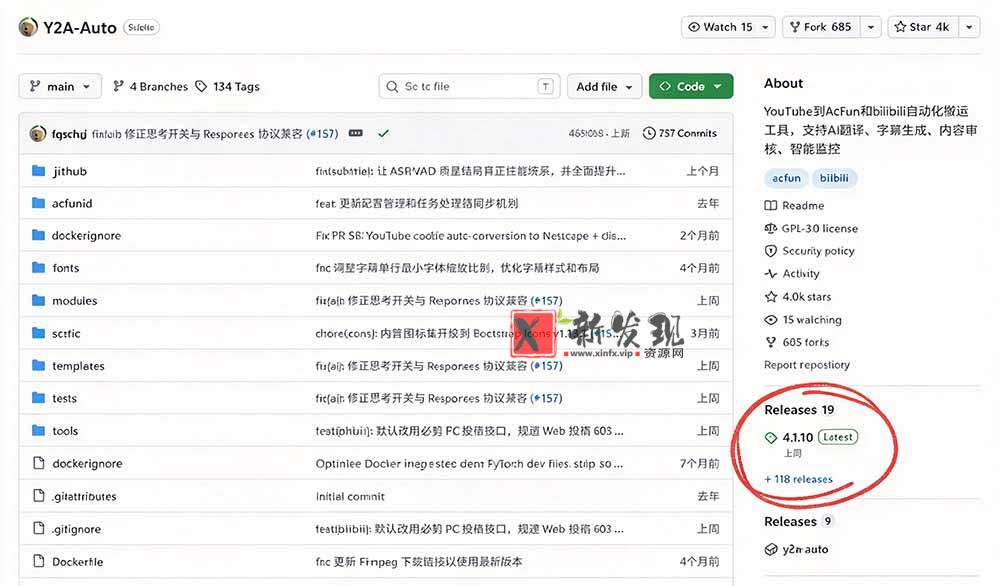Click the pulse icon beside Activity
Viewport: 1000px width, 586px height.
pyautogui.click(x=770, y=274)
